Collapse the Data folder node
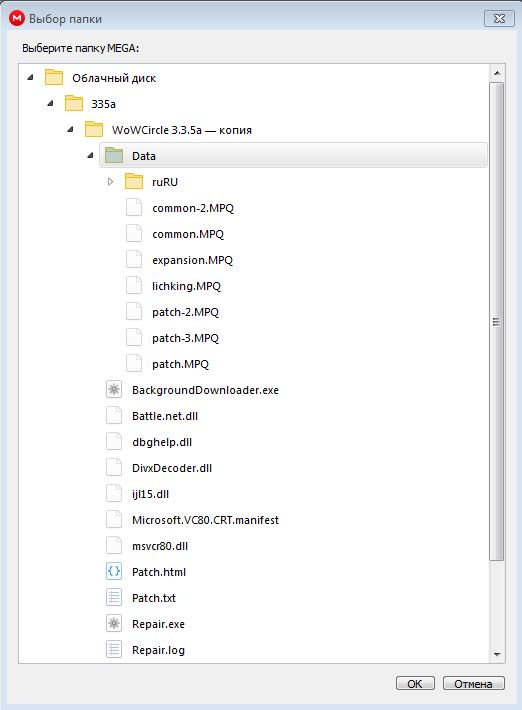The image size is (522, 710). 90,155
